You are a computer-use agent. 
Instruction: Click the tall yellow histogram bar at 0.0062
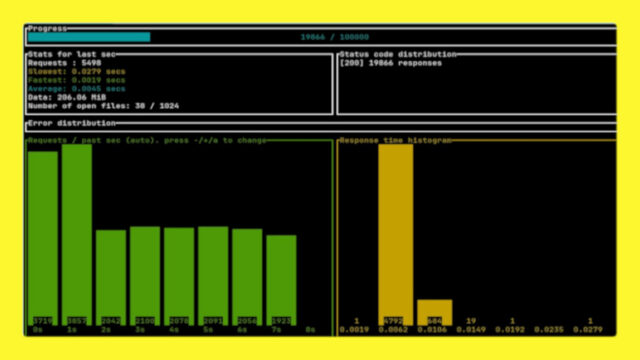(396, 235)
